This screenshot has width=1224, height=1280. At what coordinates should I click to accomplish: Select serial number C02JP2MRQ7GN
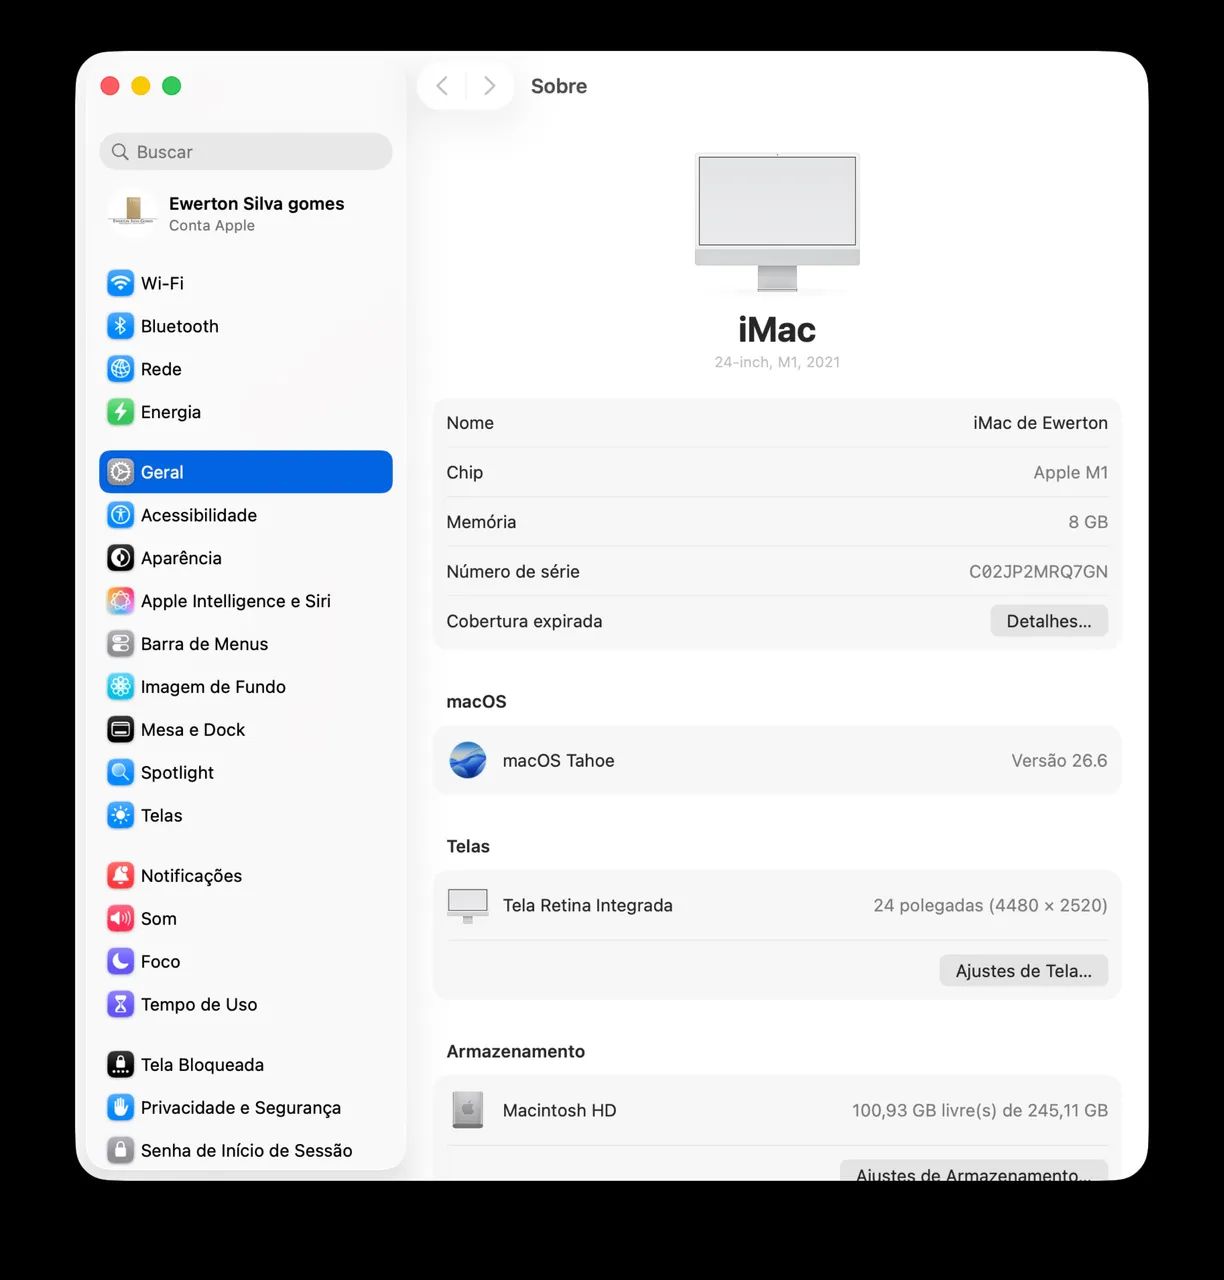click(1038, 572)
